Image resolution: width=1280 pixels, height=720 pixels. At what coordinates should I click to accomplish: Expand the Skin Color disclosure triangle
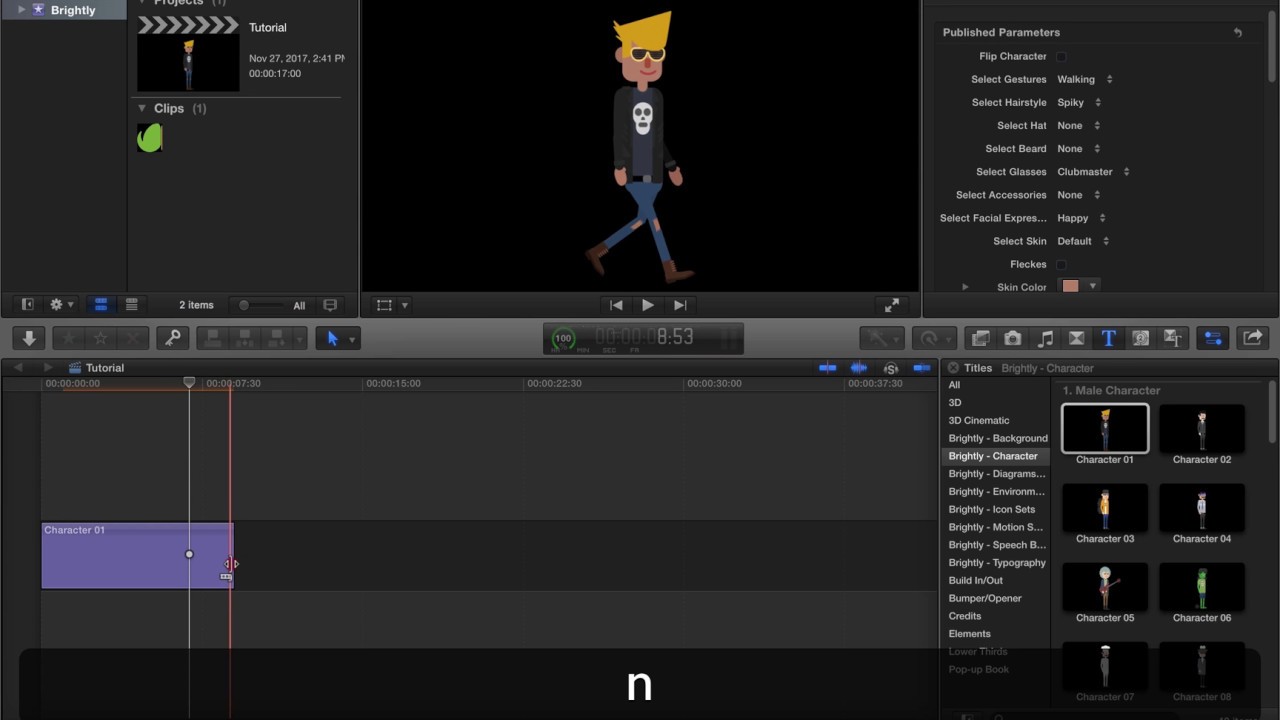pos(965,287)
